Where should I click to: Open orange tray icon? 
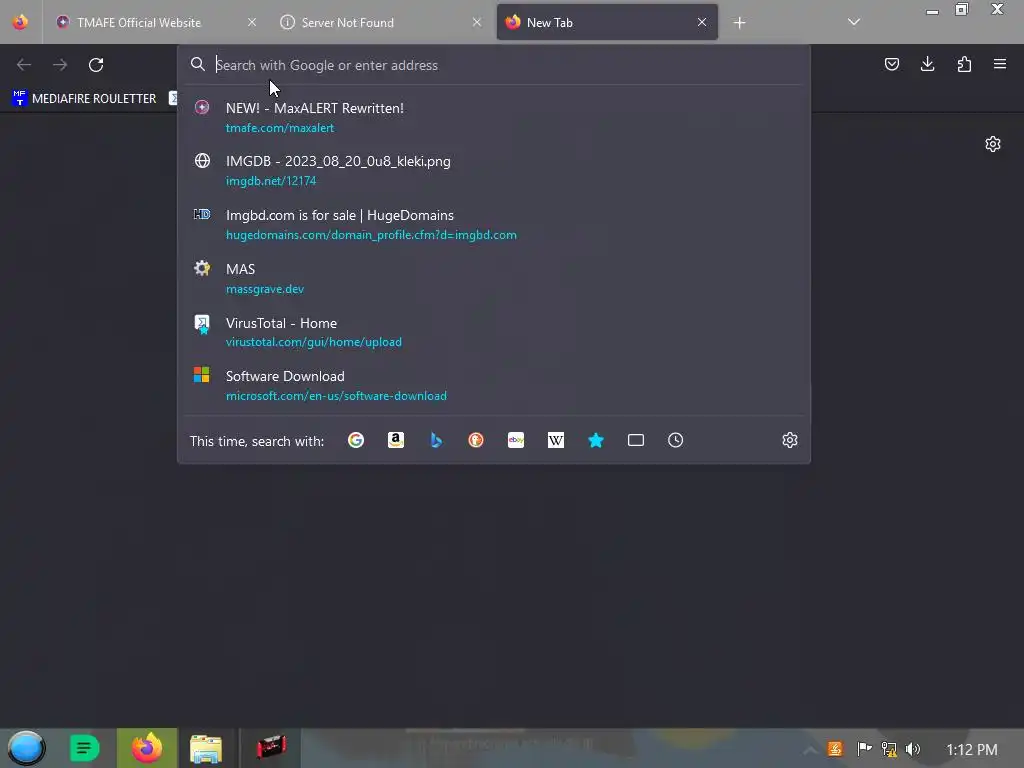(835, 748)
